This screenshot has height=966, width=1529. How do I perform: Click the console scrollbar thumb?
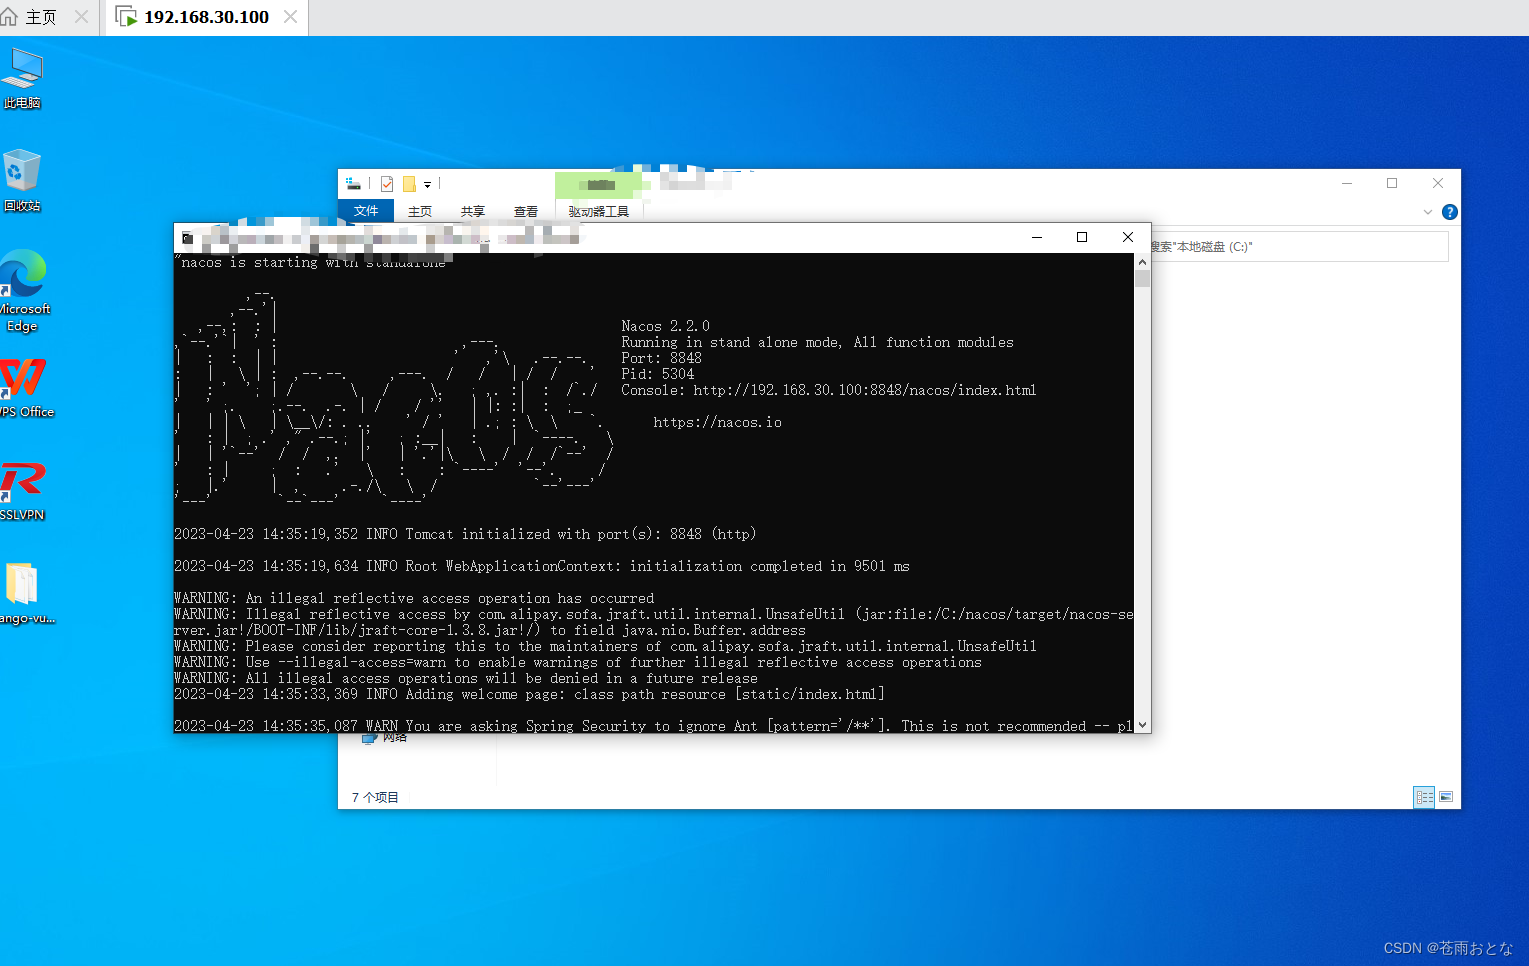(1142, 279)
